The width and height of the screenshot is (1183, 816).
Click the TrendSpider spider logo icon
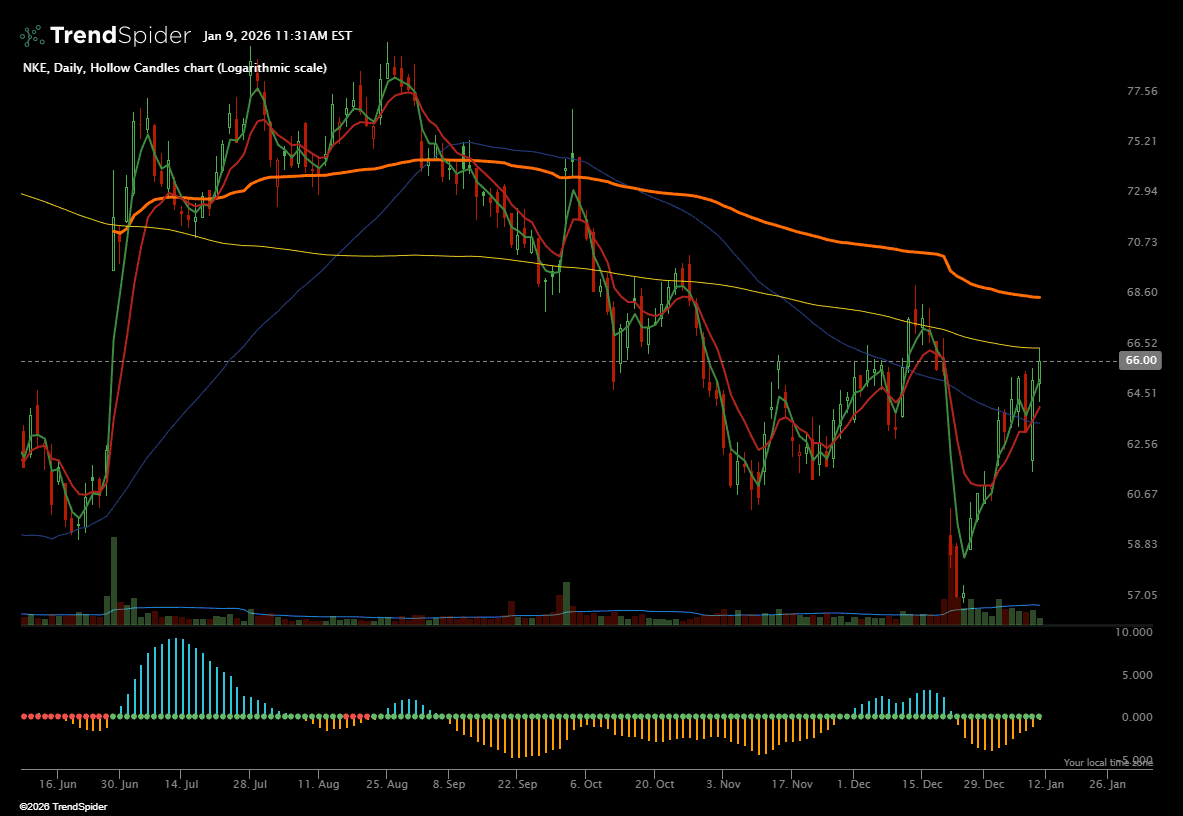click(32, 36)
